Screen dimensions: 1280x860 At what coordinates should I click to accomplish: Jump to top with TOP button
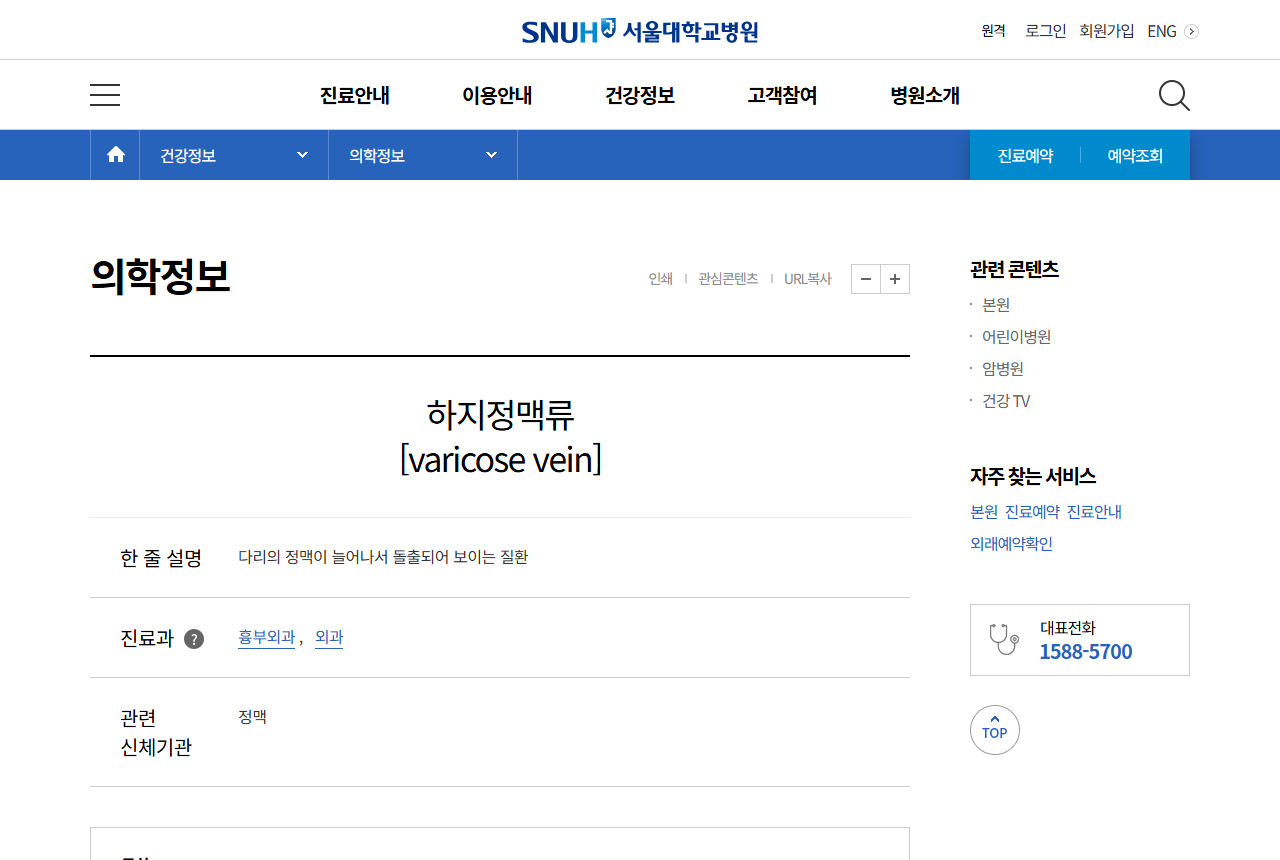(995, 730)
